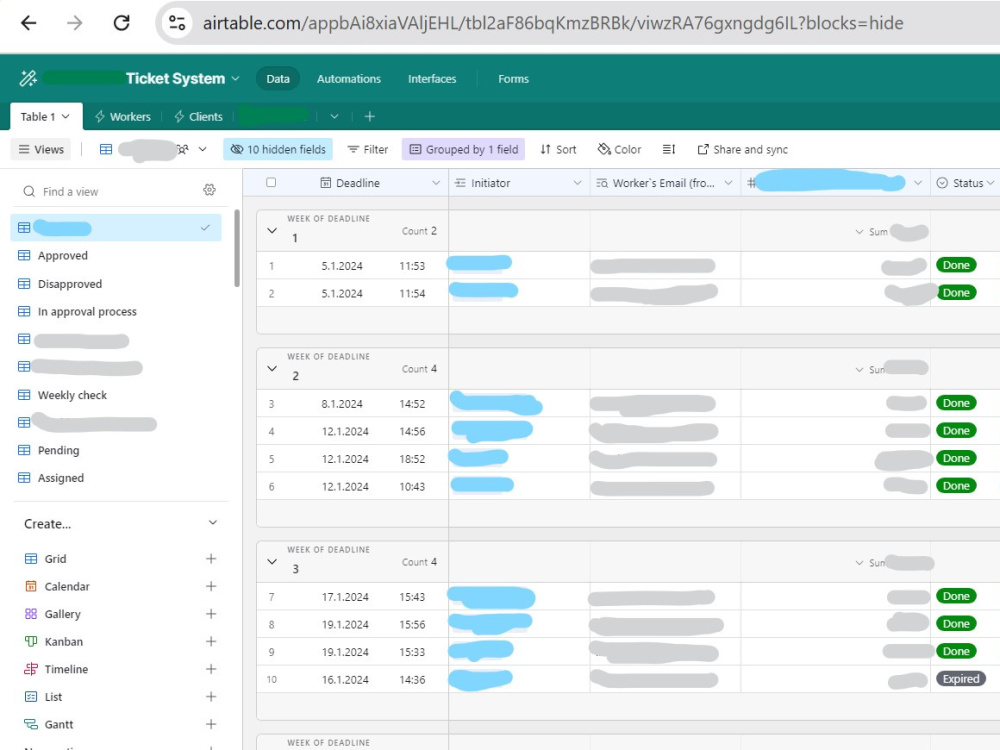Click the Done status badge in row 7
The image size is (1000, 750).
tap(956, 596)
